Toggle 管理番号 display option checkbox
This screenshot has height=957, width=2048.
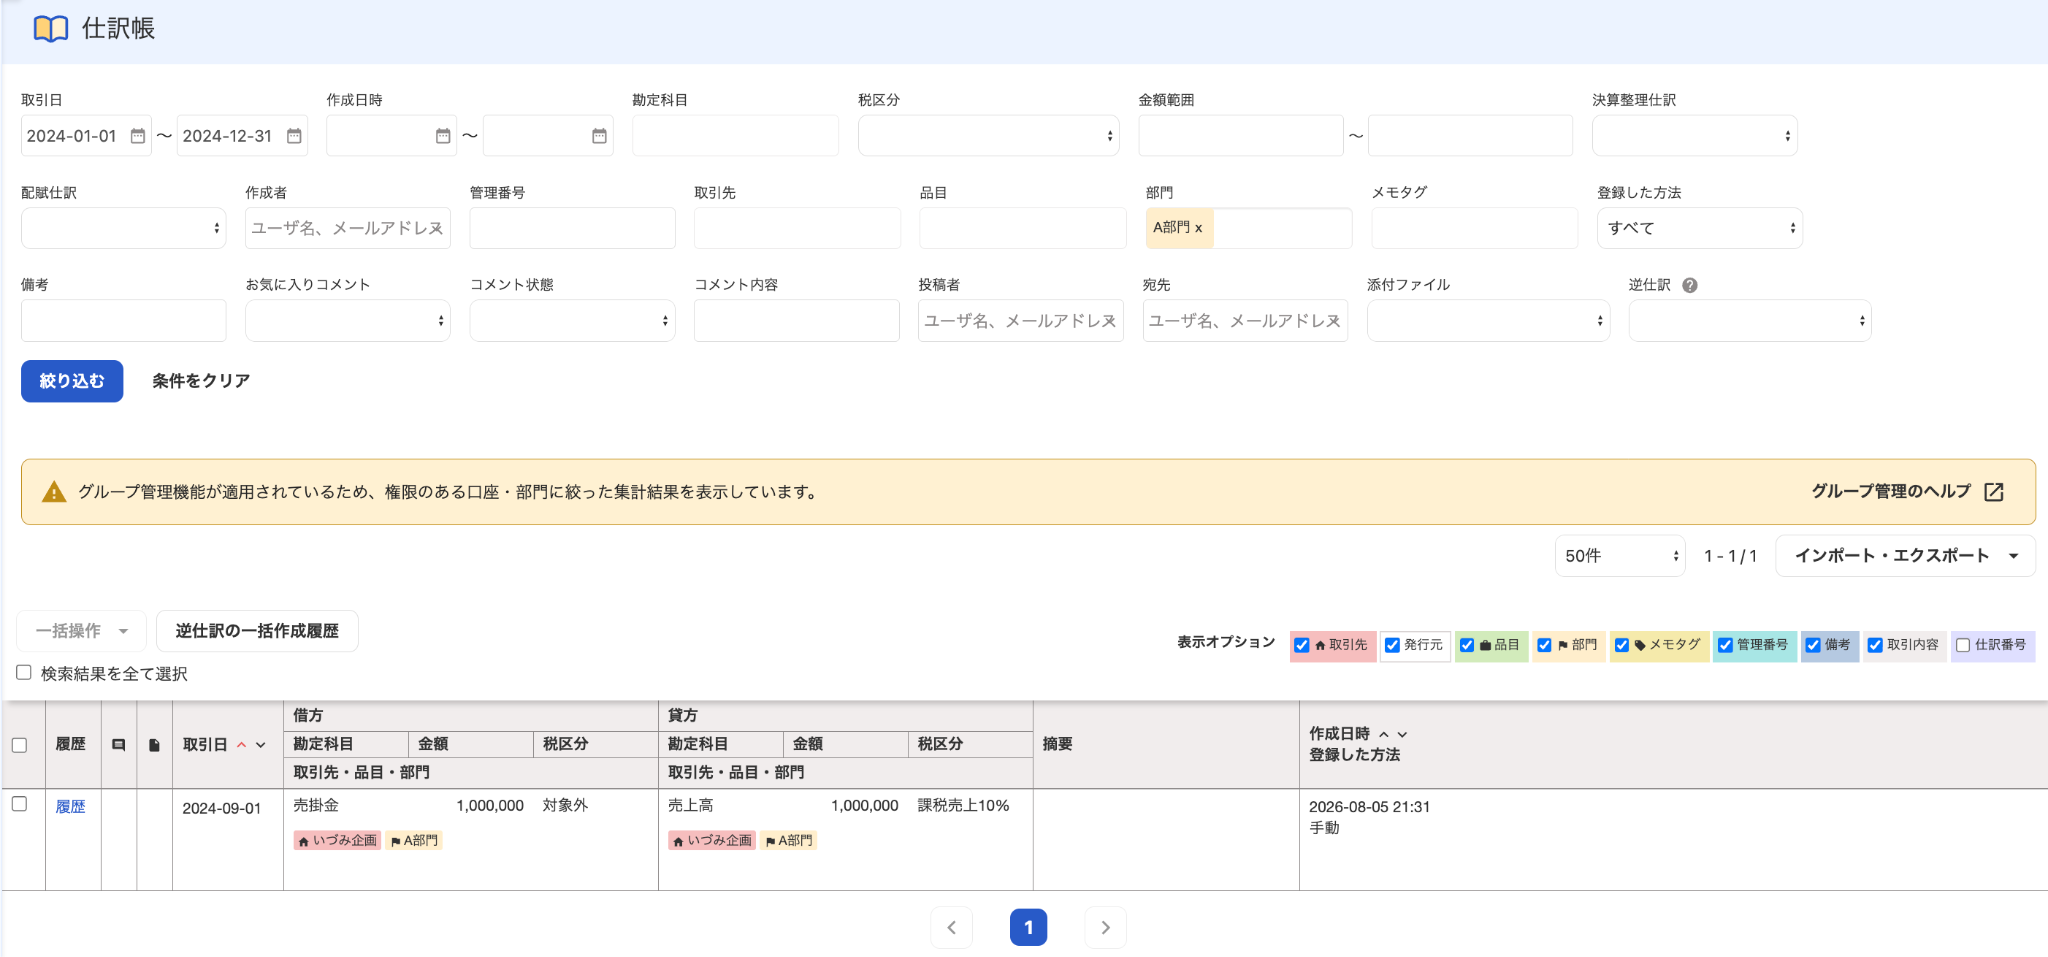1725,645
